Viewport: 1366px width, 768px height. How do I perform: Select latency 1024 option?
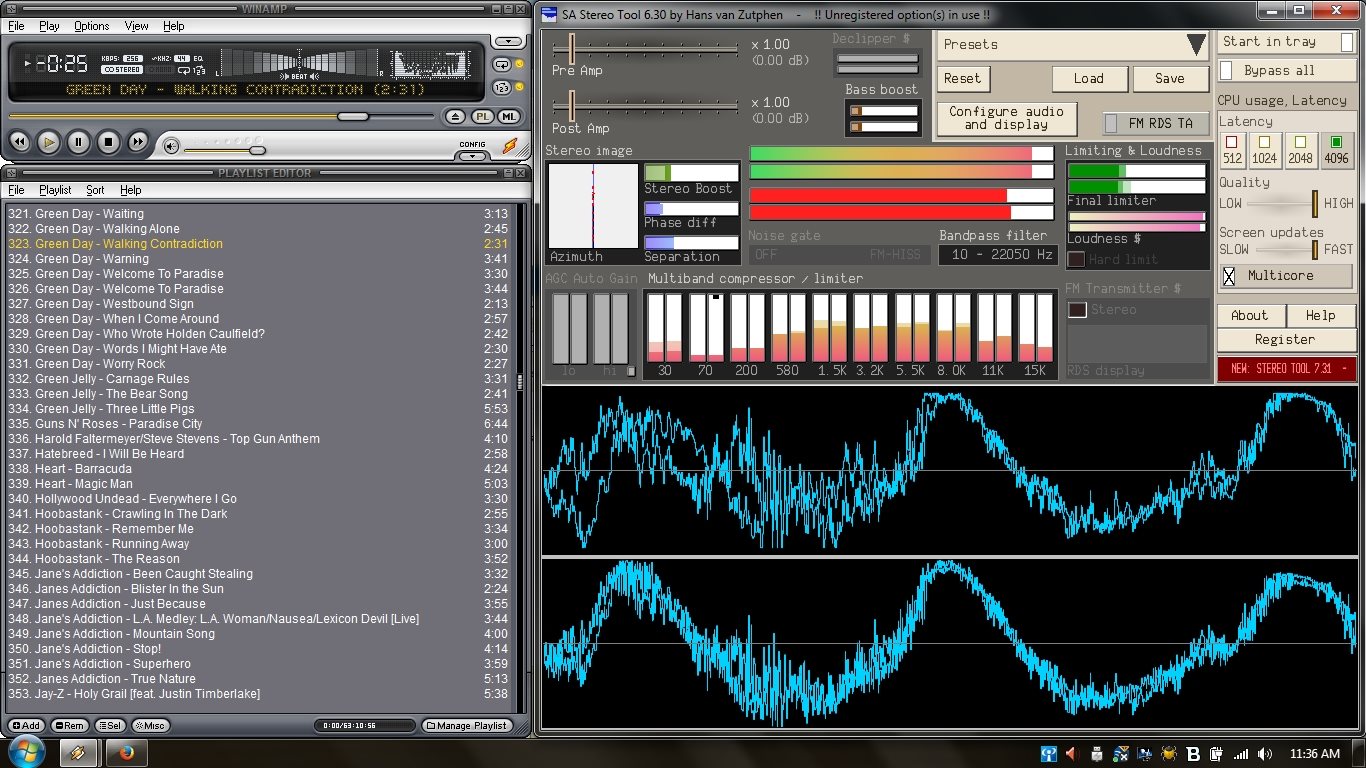1265,150
